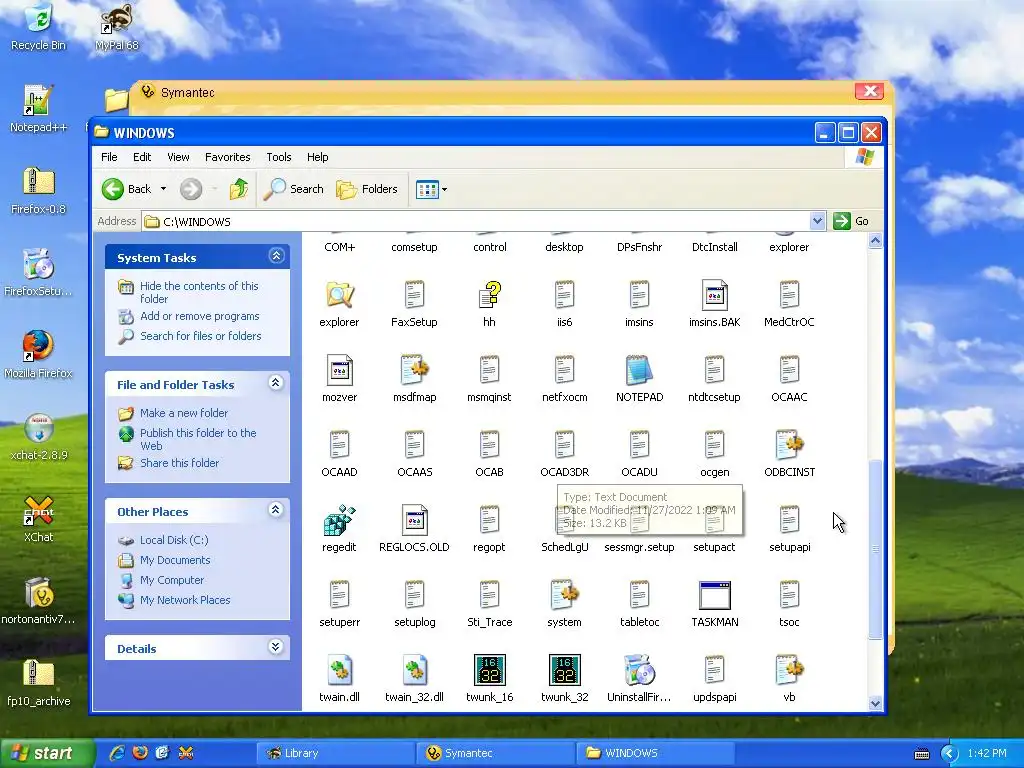Close the Symantec window behind
This screenshot has height=768, width=1024.
click(x=869, y=91)
